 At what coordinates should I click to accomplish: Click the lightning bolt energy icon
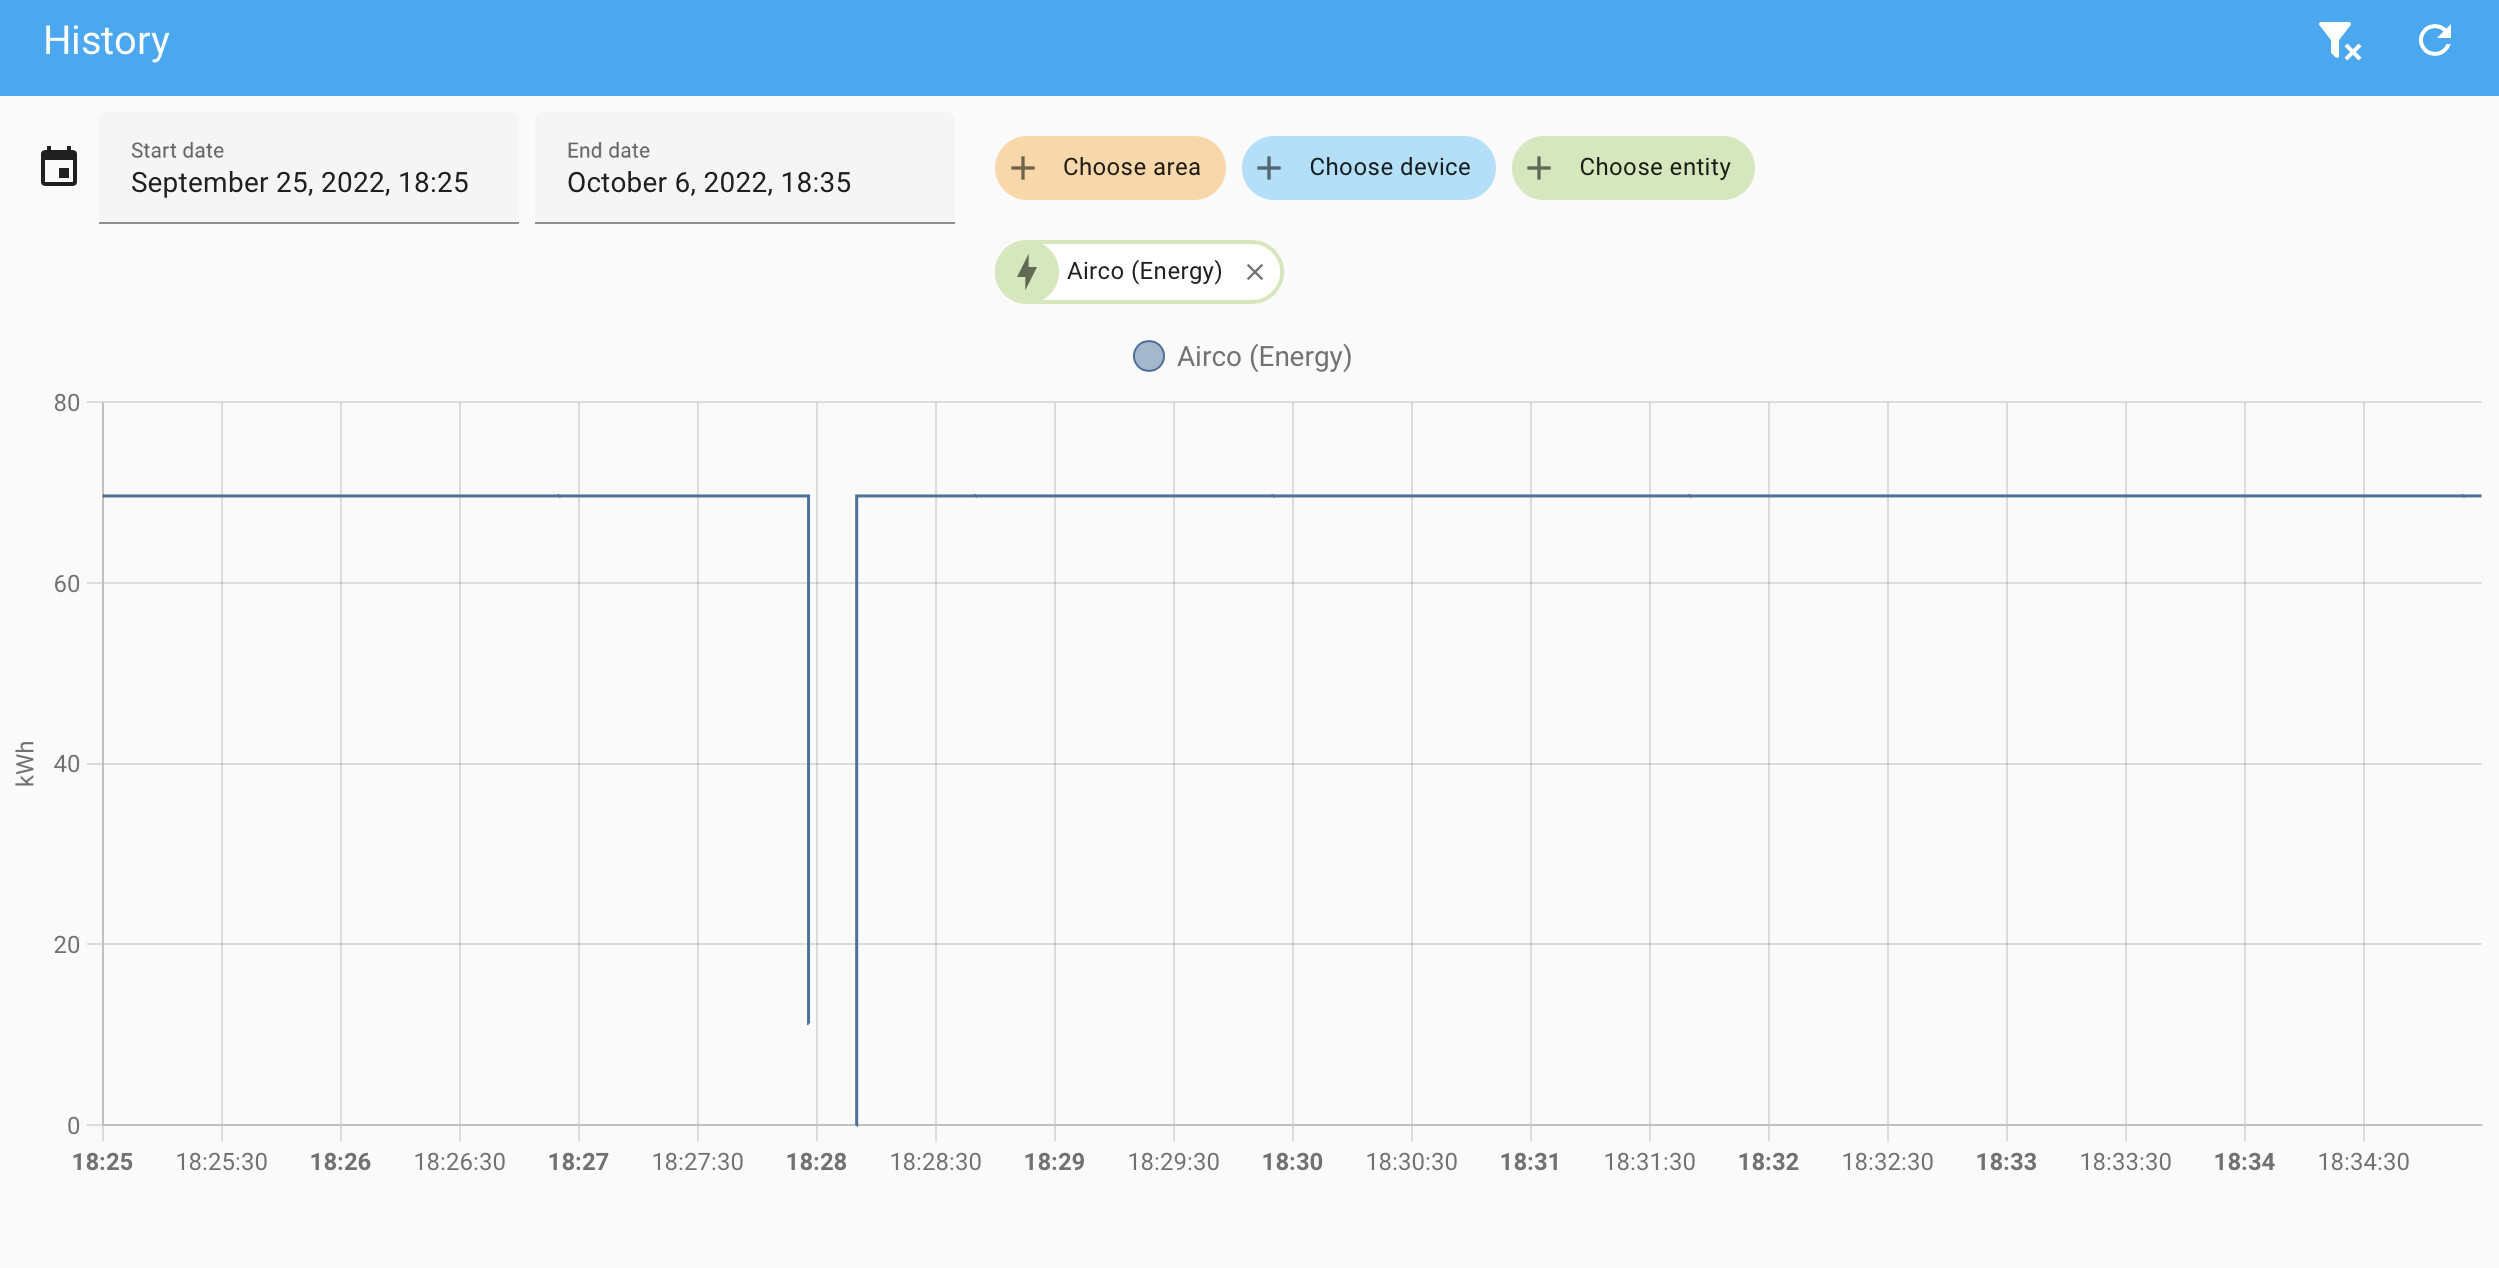click(x=1027, y=272)
